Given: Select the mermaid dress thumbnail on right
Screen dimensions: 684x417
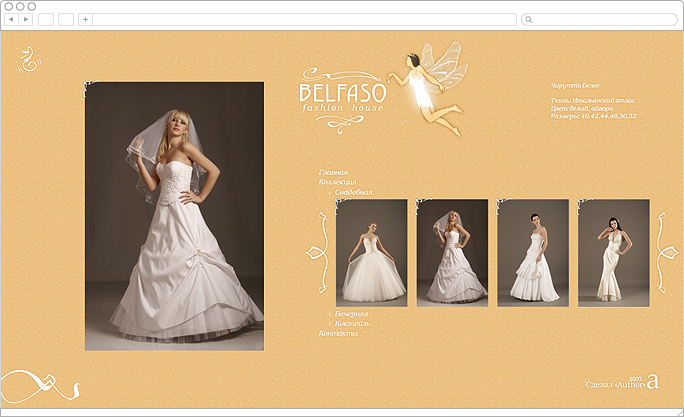Looking at the screenshot, I should [614, 253].
